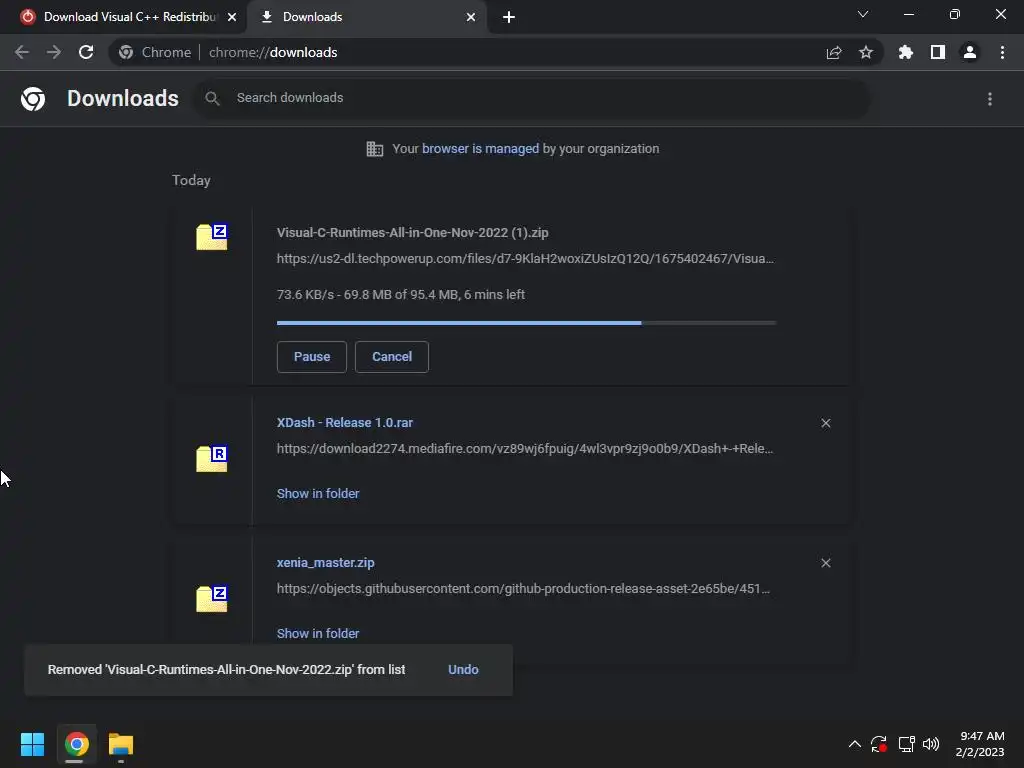Image resolution: width=1024 pixels, height=768 pixels.
Task: Click the browser forward arrow
Action: tap(54, 52)
